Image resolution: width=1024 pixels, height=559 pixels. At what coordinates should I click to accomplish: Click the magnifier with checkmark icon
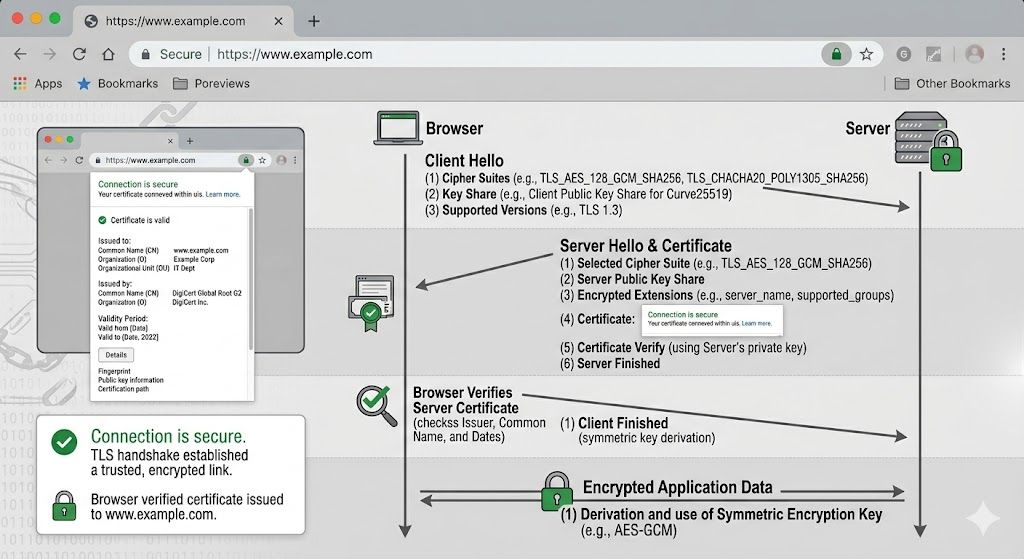click(x=376, y=405)
